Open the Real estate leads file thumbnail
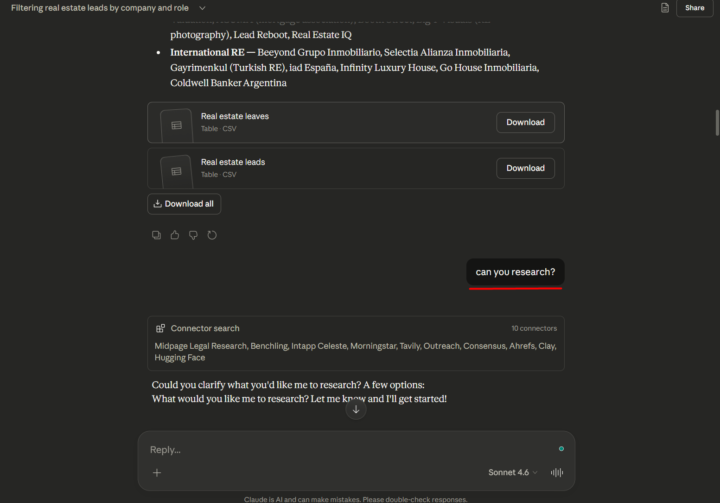The height and width of the screenshot is (503, 720). click(x=176, y=171)
